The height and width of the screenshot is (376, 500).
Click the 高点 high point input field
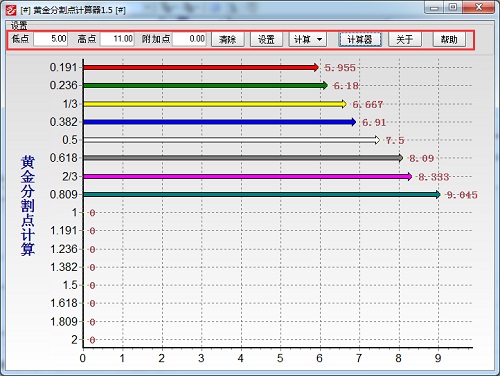coord(117,39)
